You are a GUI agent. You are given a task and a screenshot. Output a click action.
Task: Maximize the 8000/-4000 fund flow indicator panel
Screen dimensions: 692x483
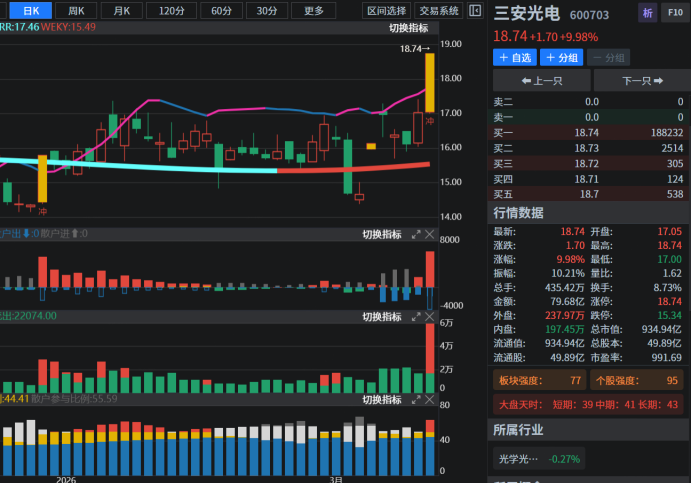coord(416,234)
